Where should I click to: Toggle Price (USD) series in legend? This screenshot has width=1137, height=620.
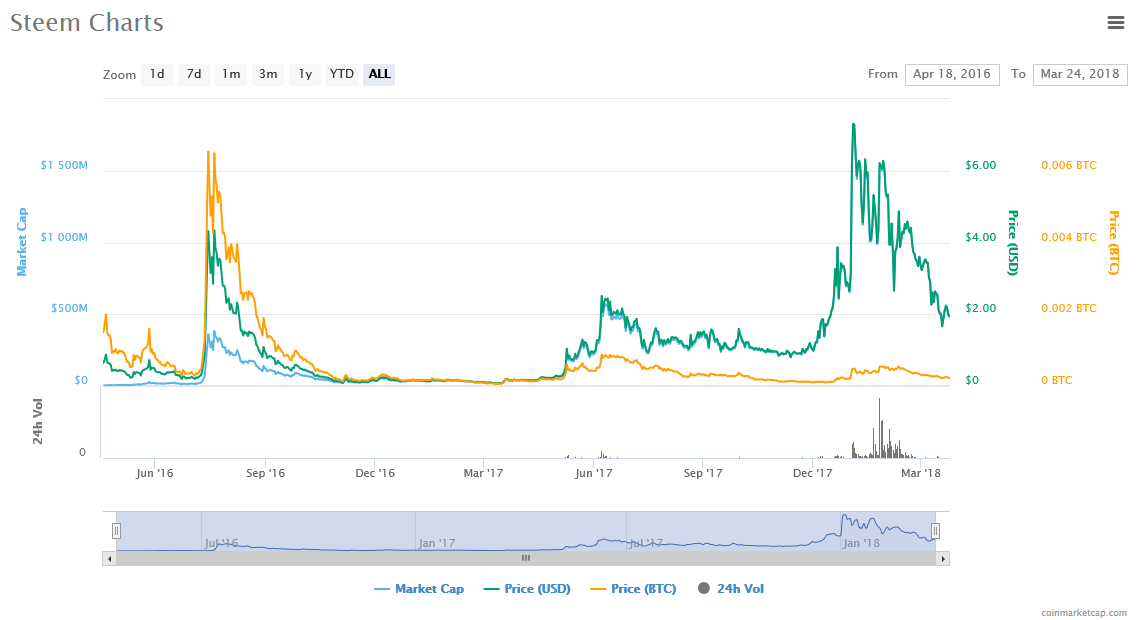(527, 589)
